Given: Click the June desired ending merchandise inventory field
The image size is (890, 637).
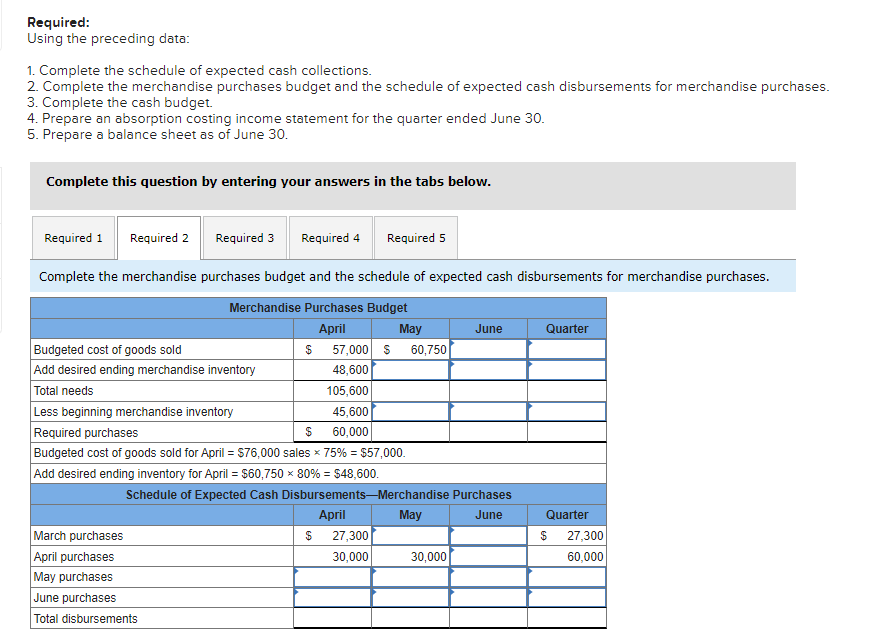Looking at the screenshot, I should tap(488, 369).
